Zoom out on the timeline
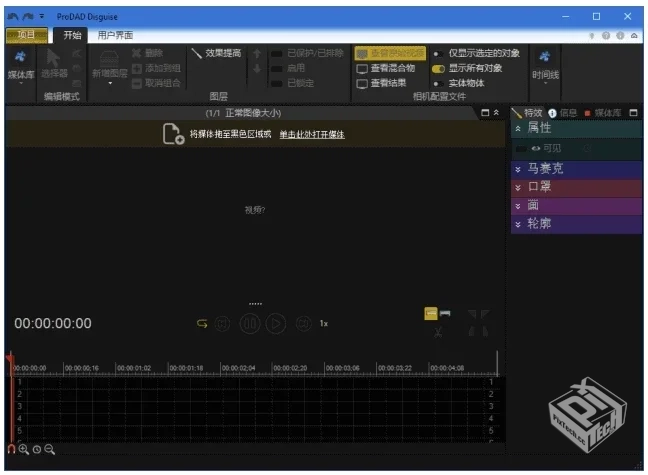This screenshot has height=475, width=648. coord(50,449)
